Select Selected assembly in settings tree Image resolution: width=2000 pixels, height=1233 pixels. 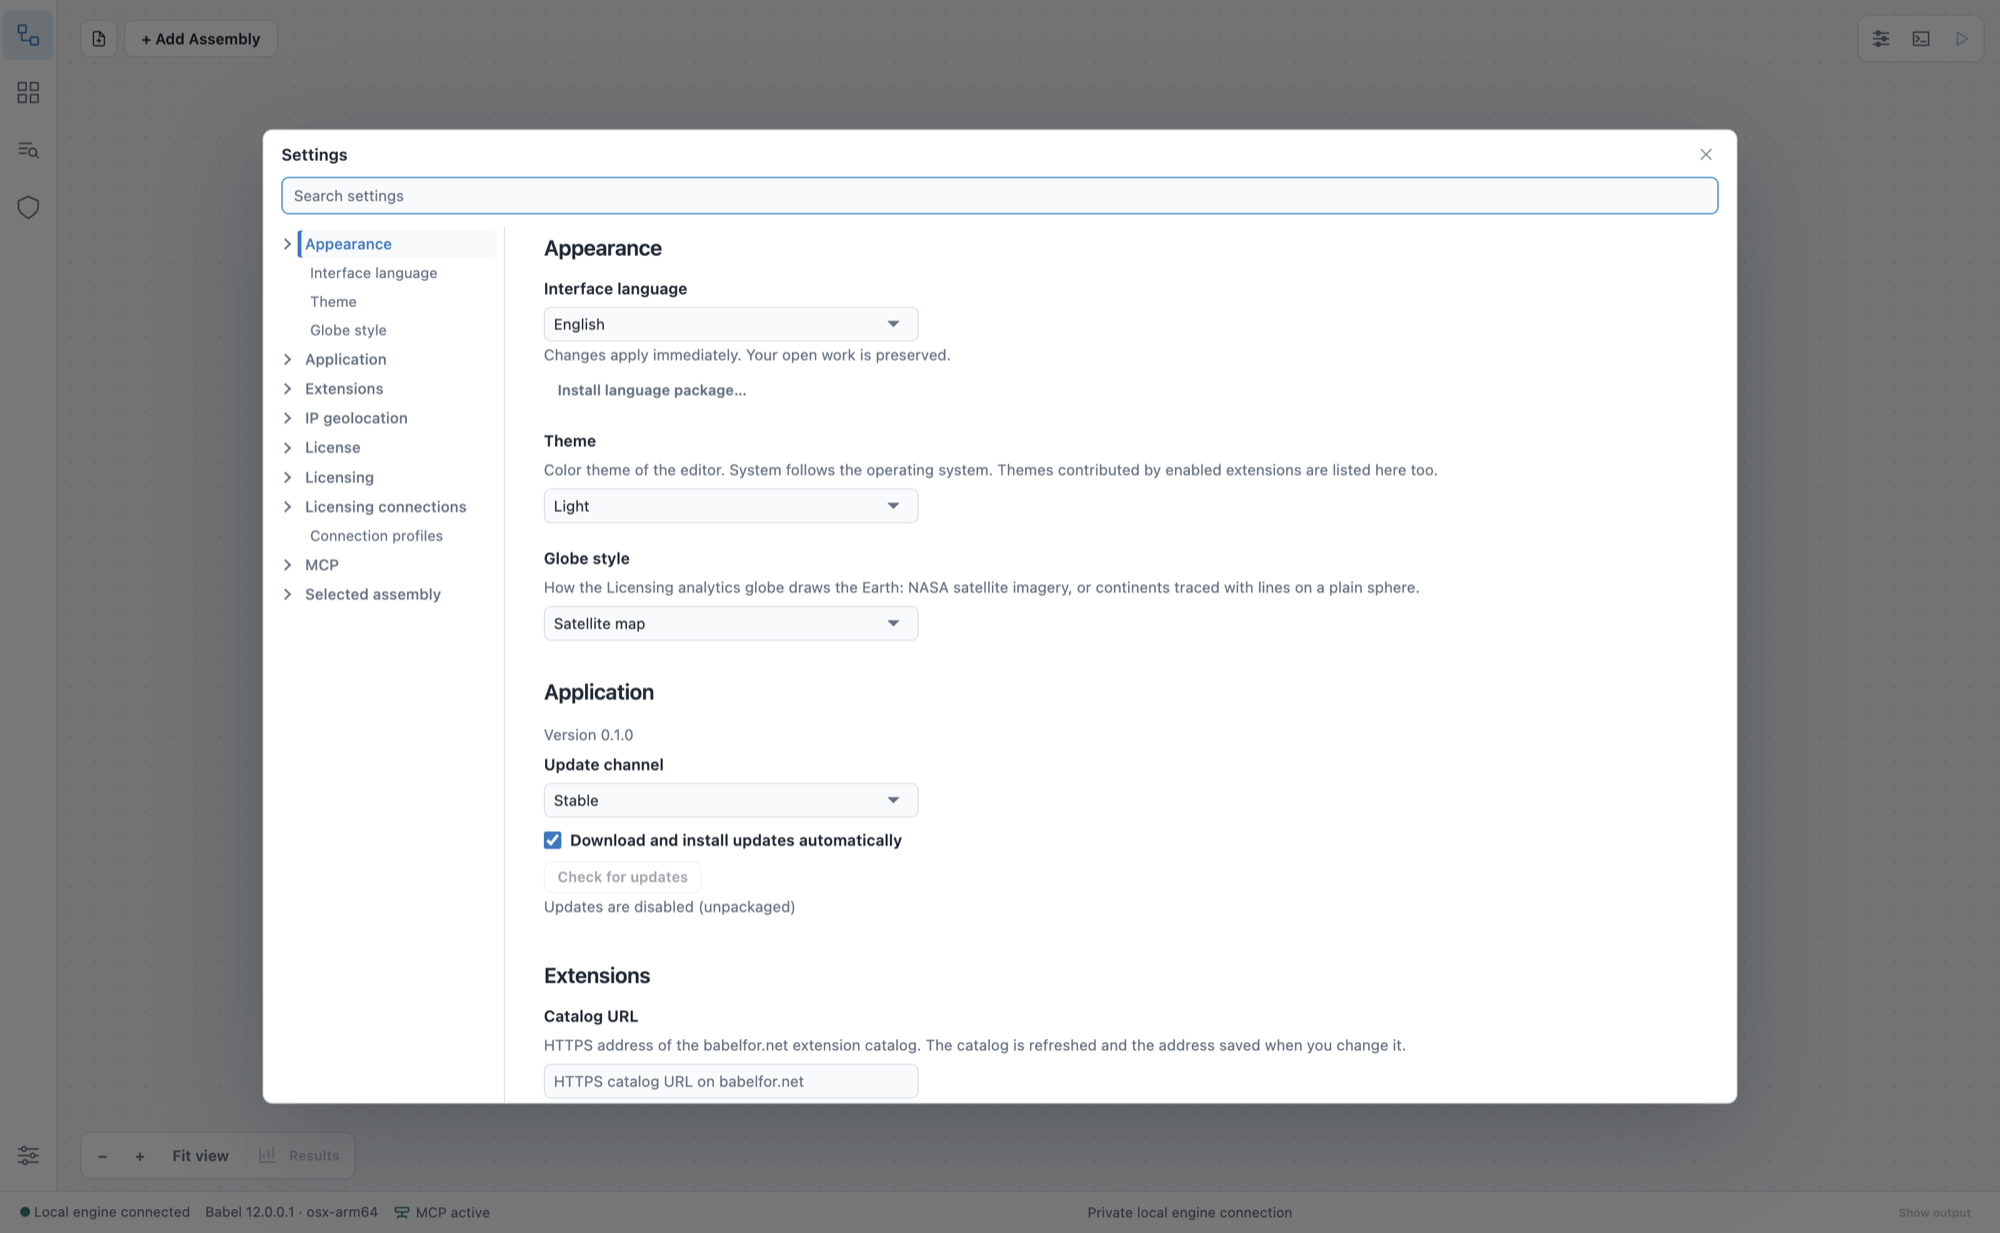point(372,594)
